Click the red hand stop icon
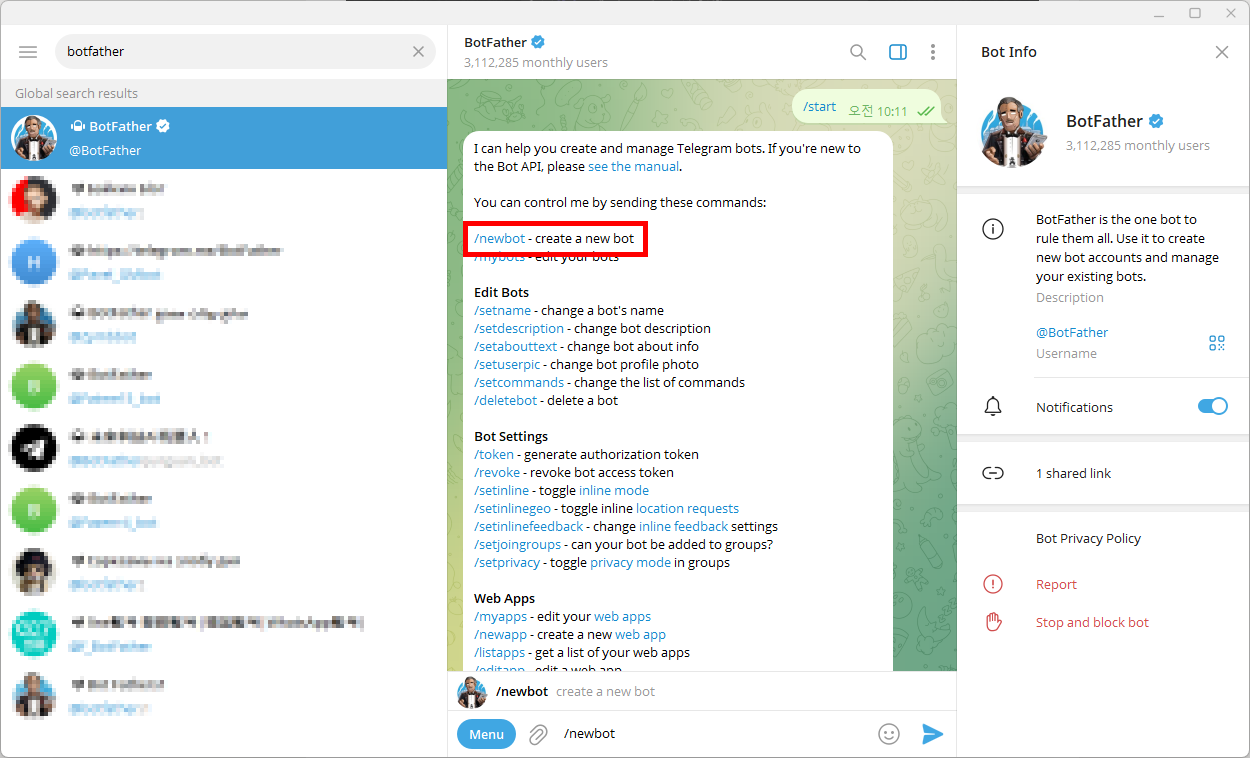The height and width of the screenshot is (758, 1250). [x=993, y=622]
